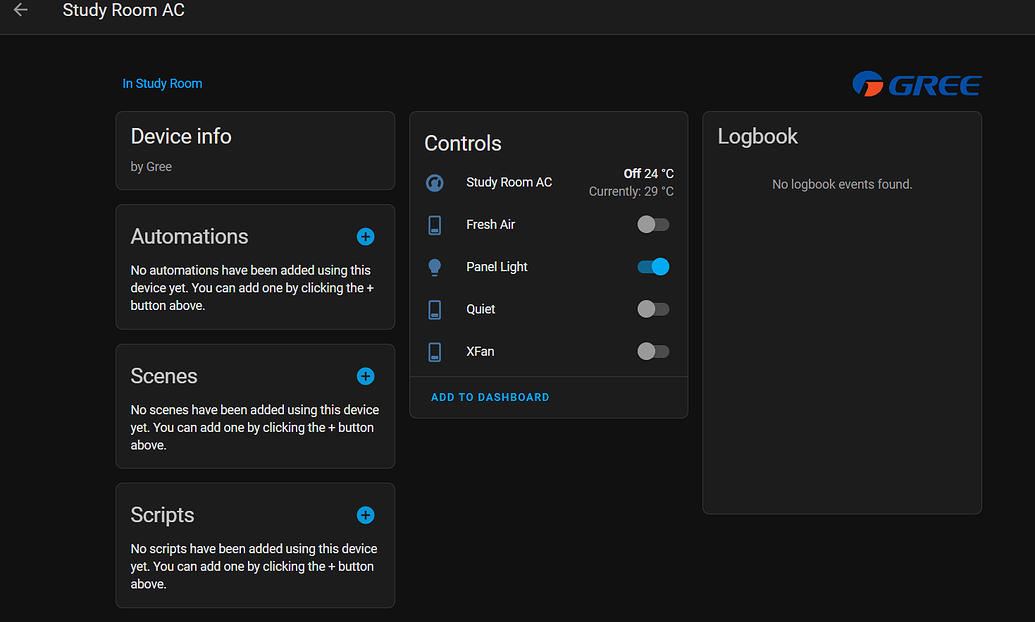The width and height of the screenshot is (1035, 622).
Task: Toggle the XFan switch on
Action: point(653,352)
